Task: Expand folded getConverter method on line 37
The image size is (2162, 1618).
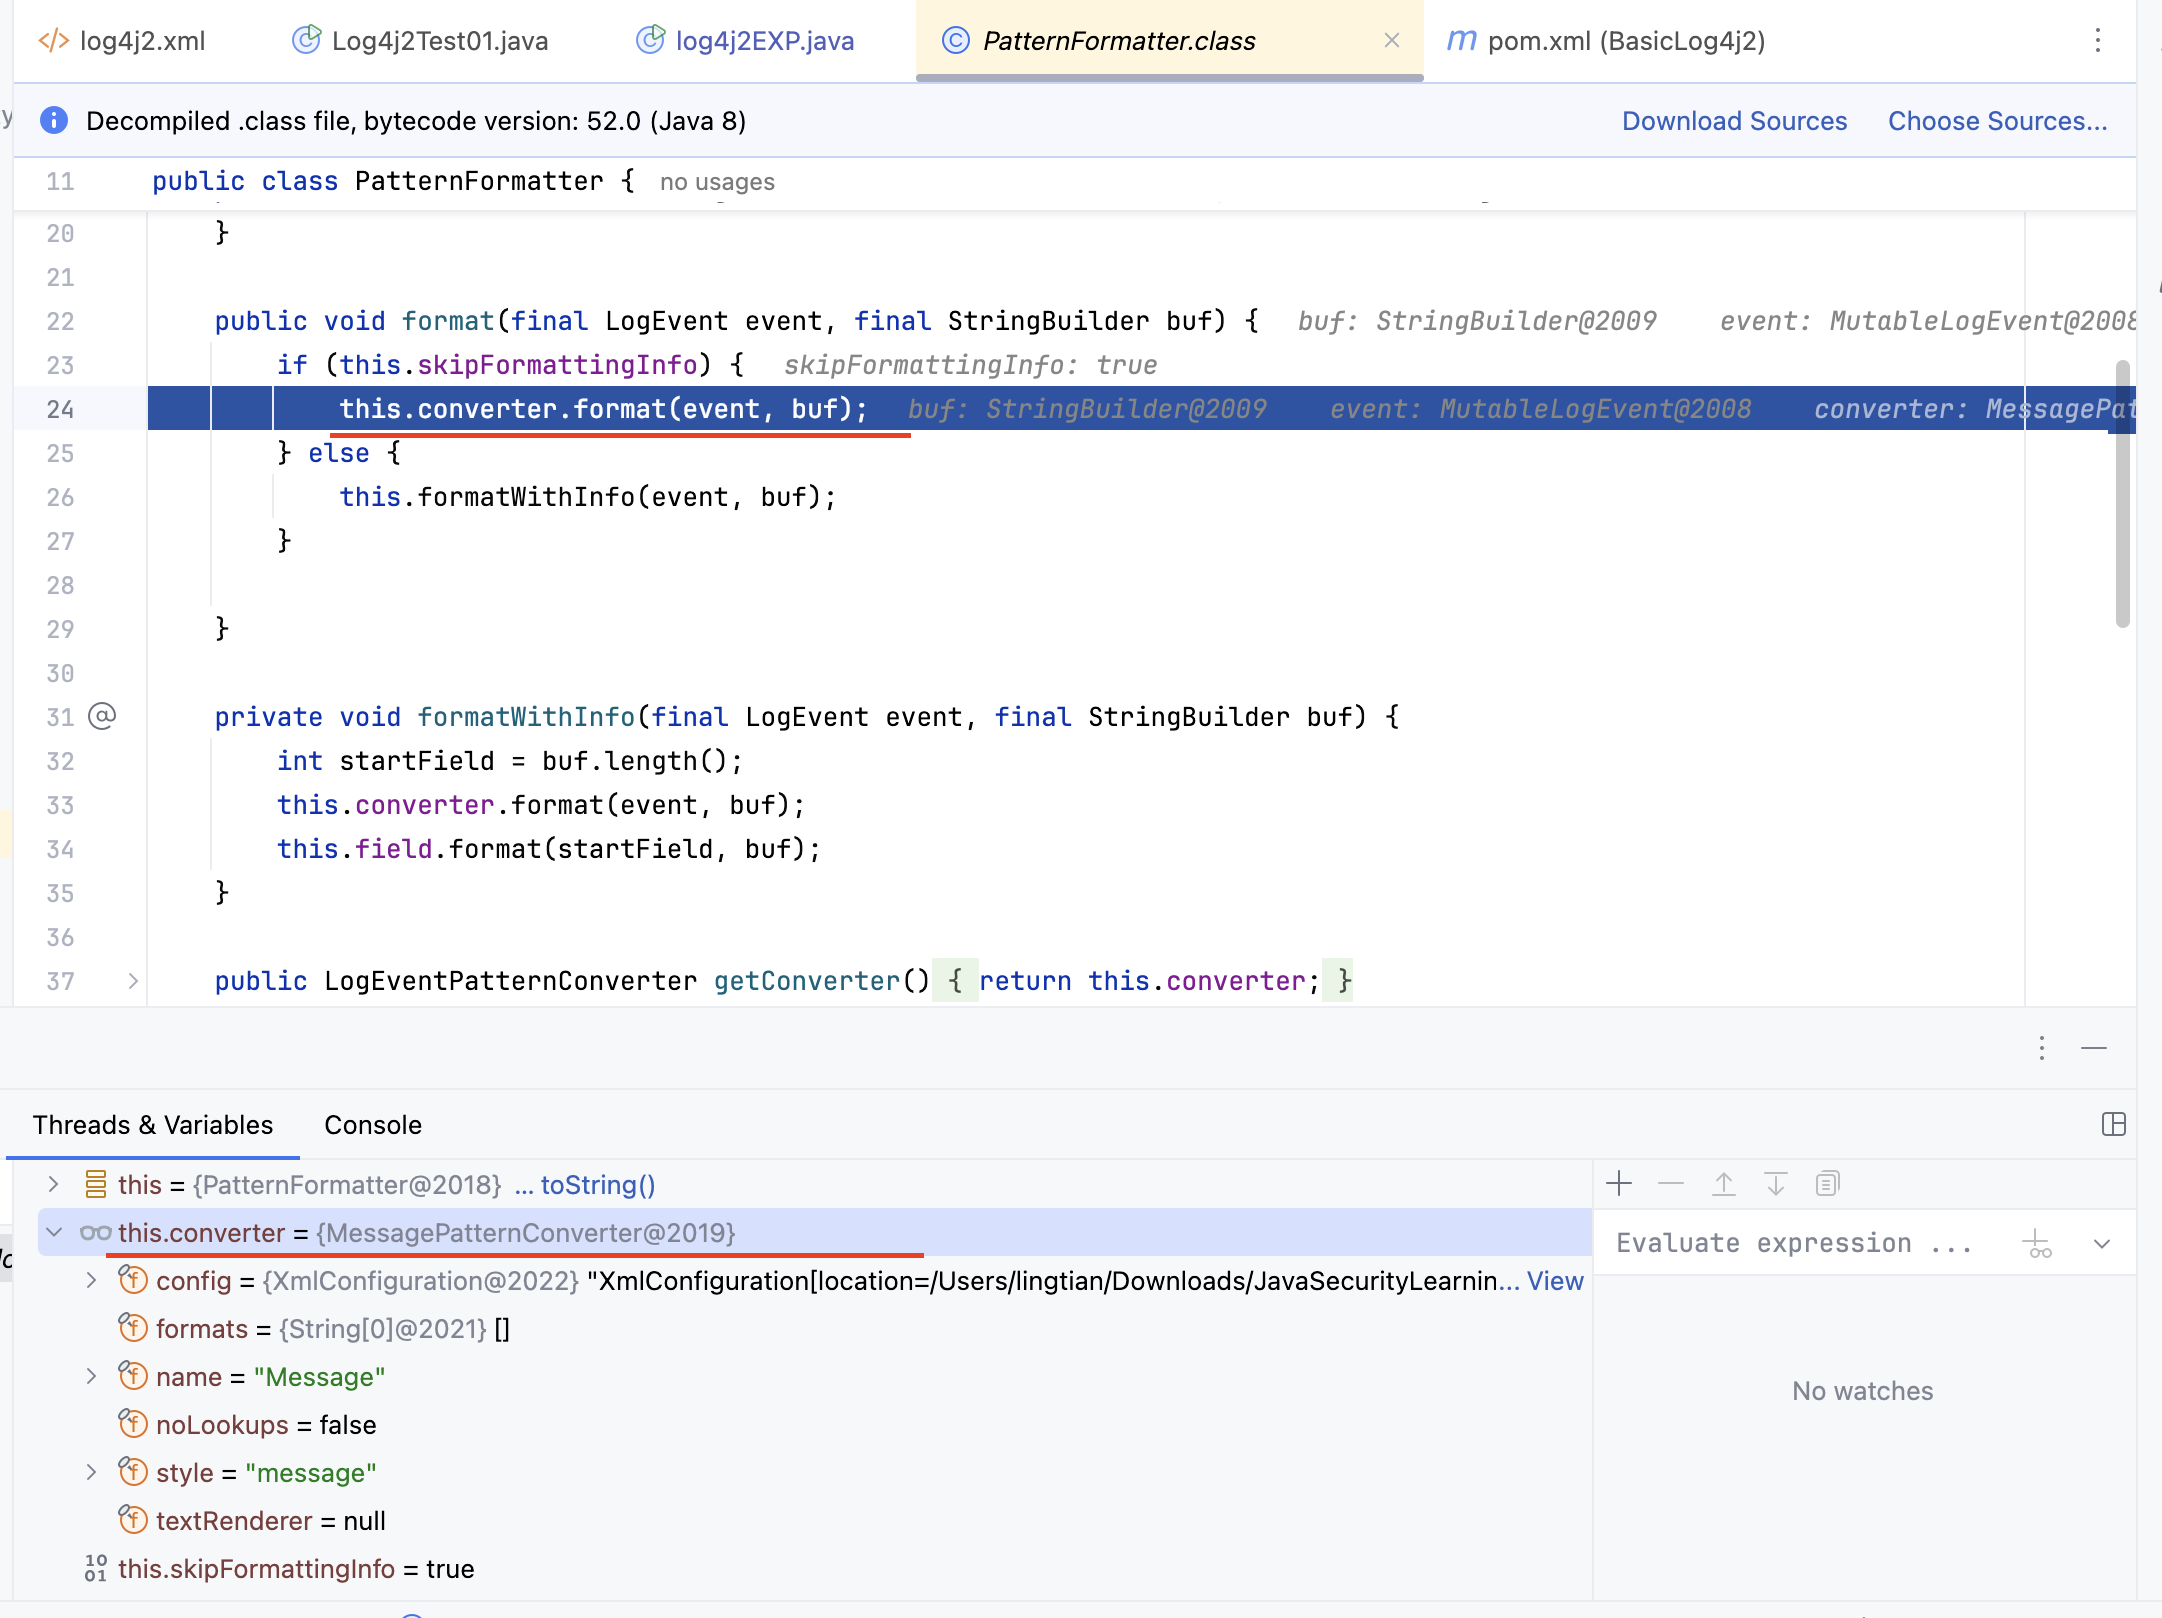Action: 133,981
